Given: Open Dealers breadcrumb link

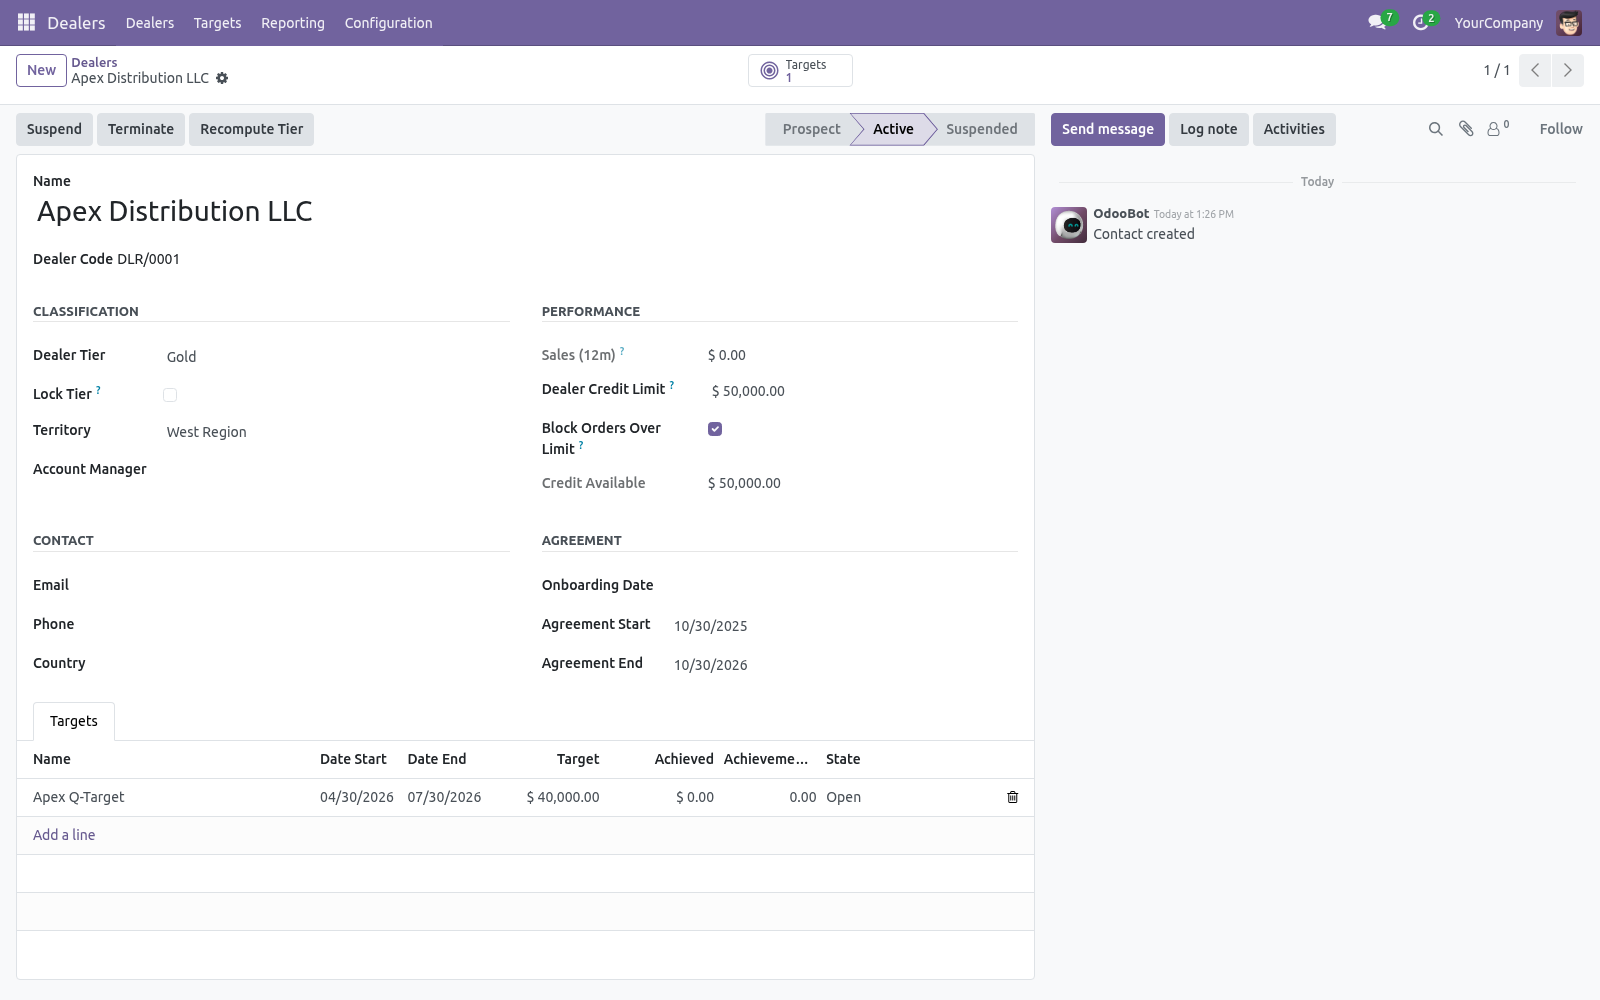Looking at the screenshot, I should [x=94, y=62].
